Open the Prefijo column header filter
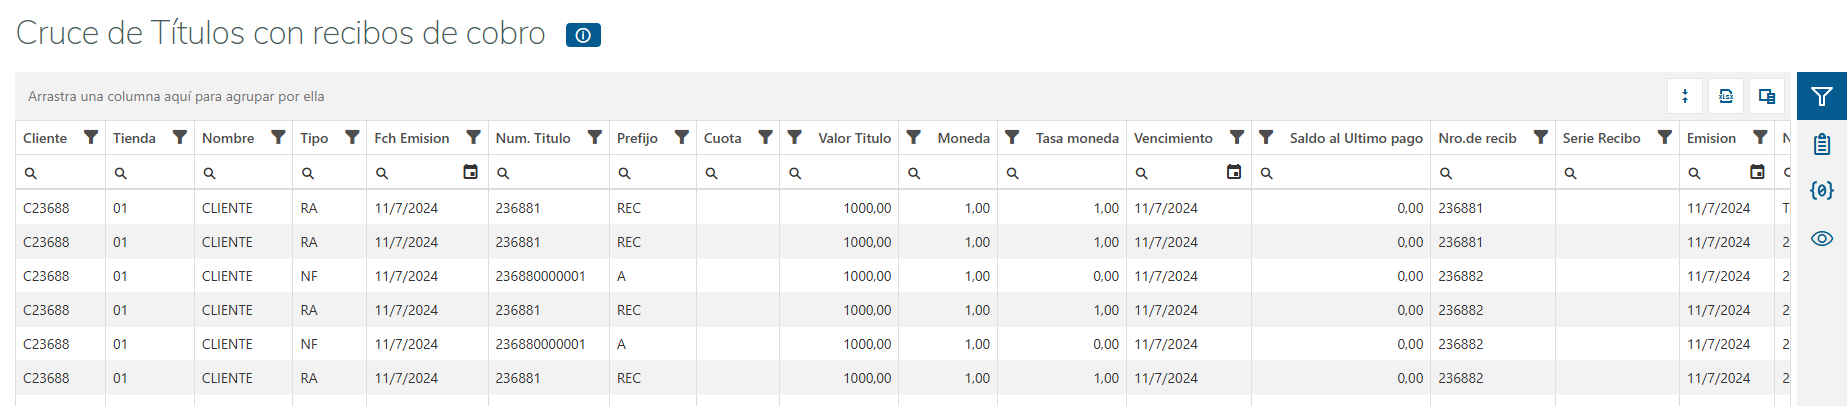The image size is (1847, 406). tap(681, 137)
